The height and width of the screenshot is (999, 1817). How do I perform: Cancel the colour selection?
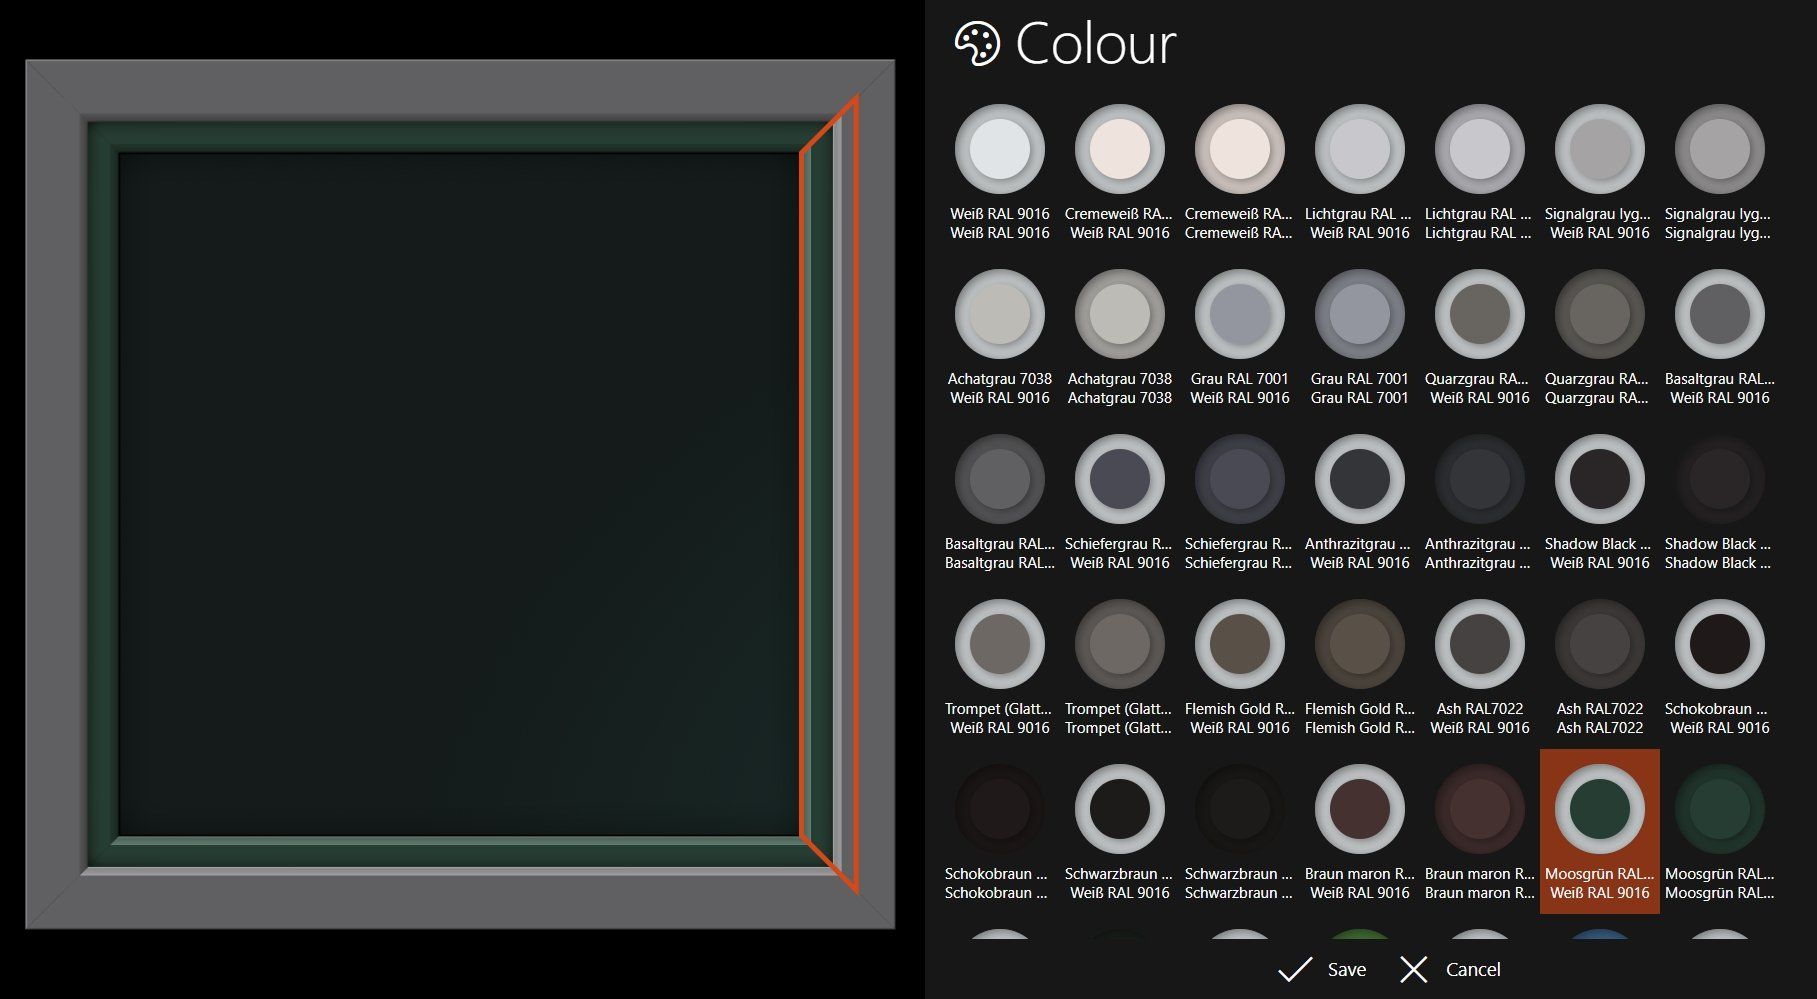1450,969
